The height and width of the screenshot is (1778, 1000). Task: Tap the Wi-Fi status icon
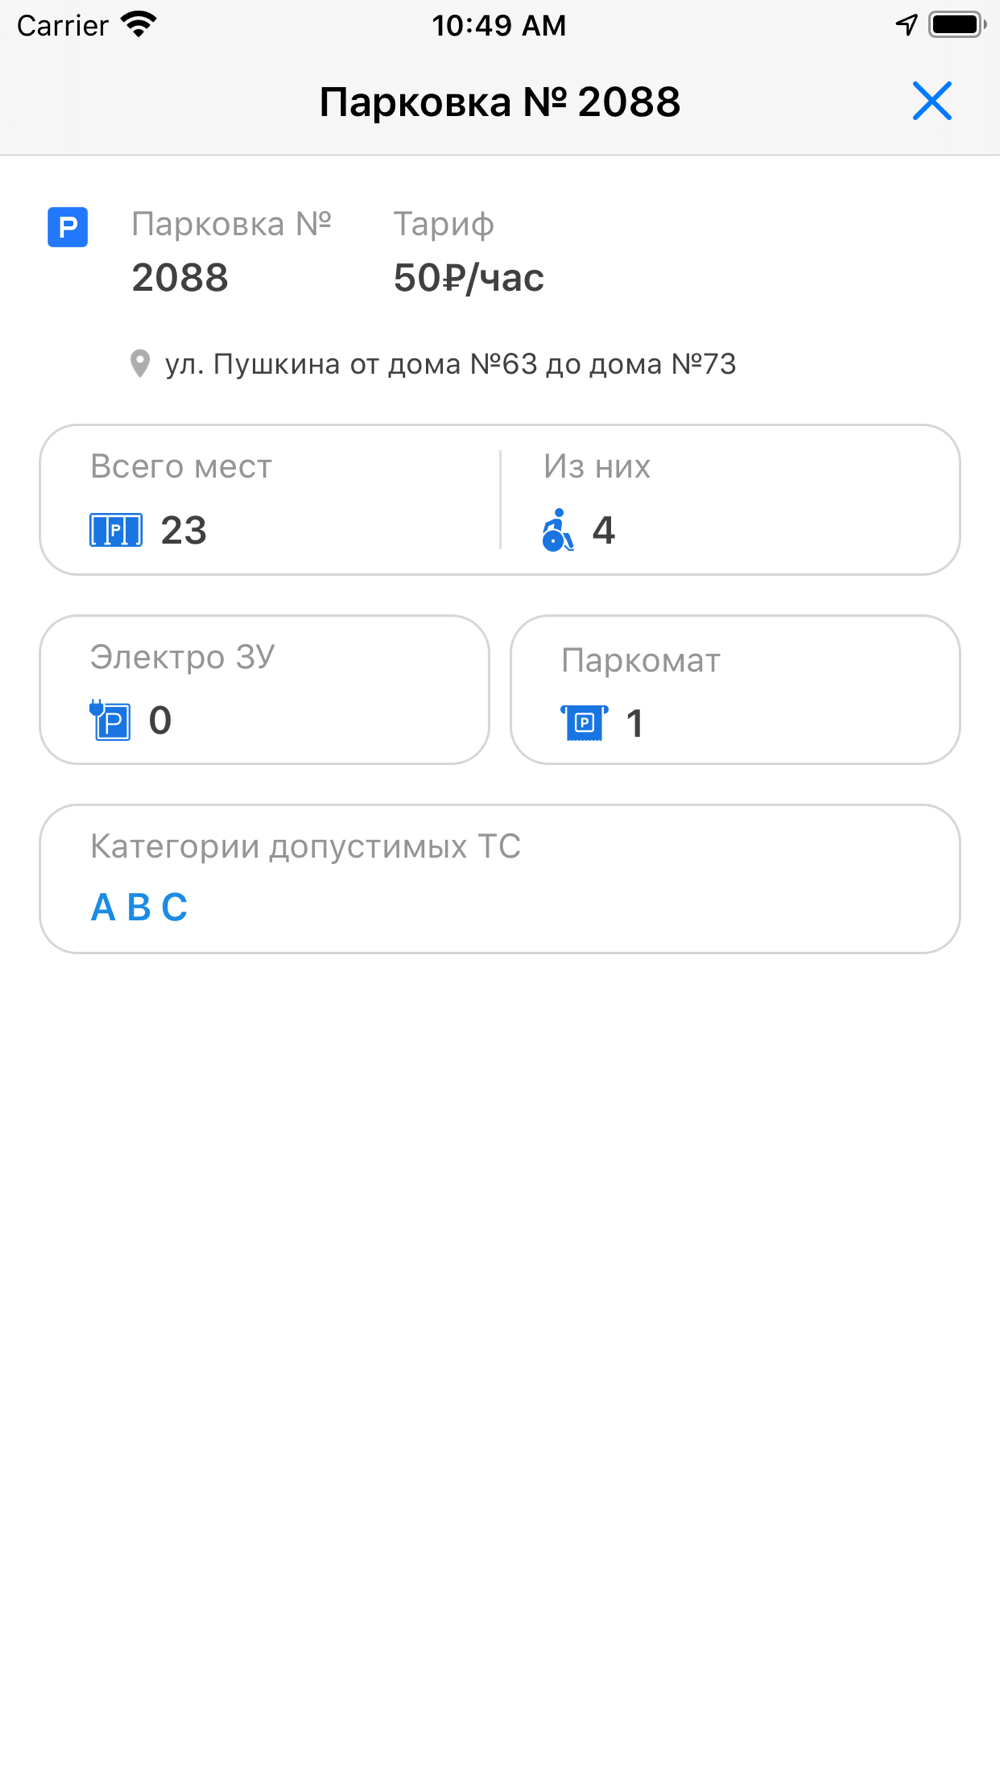pos(139,25)
